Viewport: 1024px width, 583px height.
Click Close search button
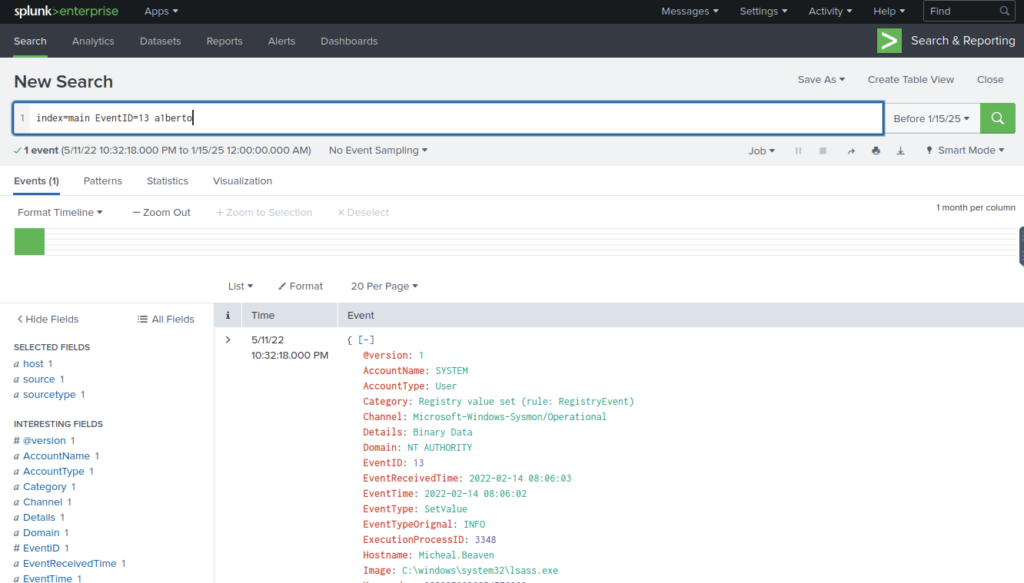[990, 80]
